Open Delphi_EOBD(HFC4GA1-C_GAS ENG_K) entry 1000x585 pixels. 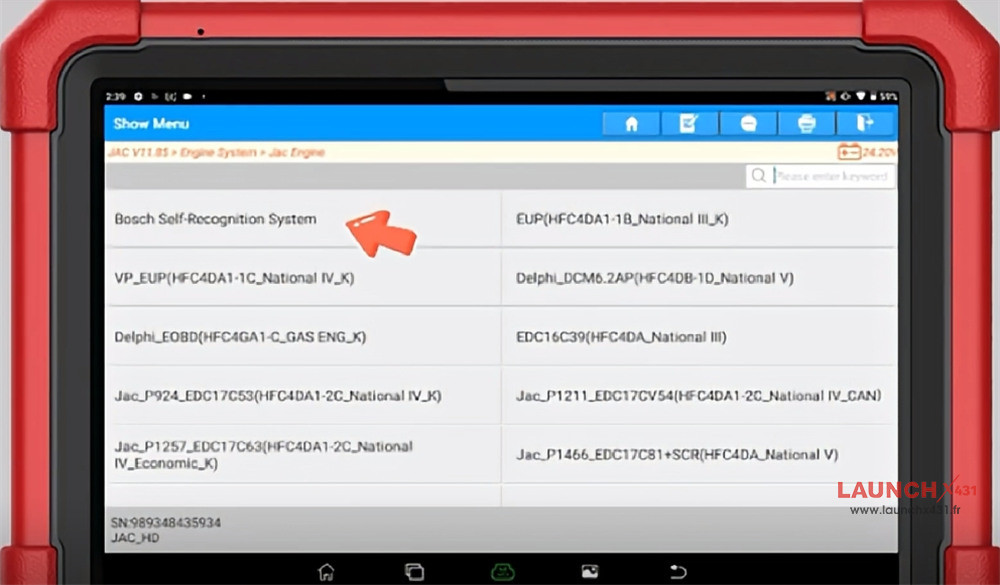pos(240,337)
